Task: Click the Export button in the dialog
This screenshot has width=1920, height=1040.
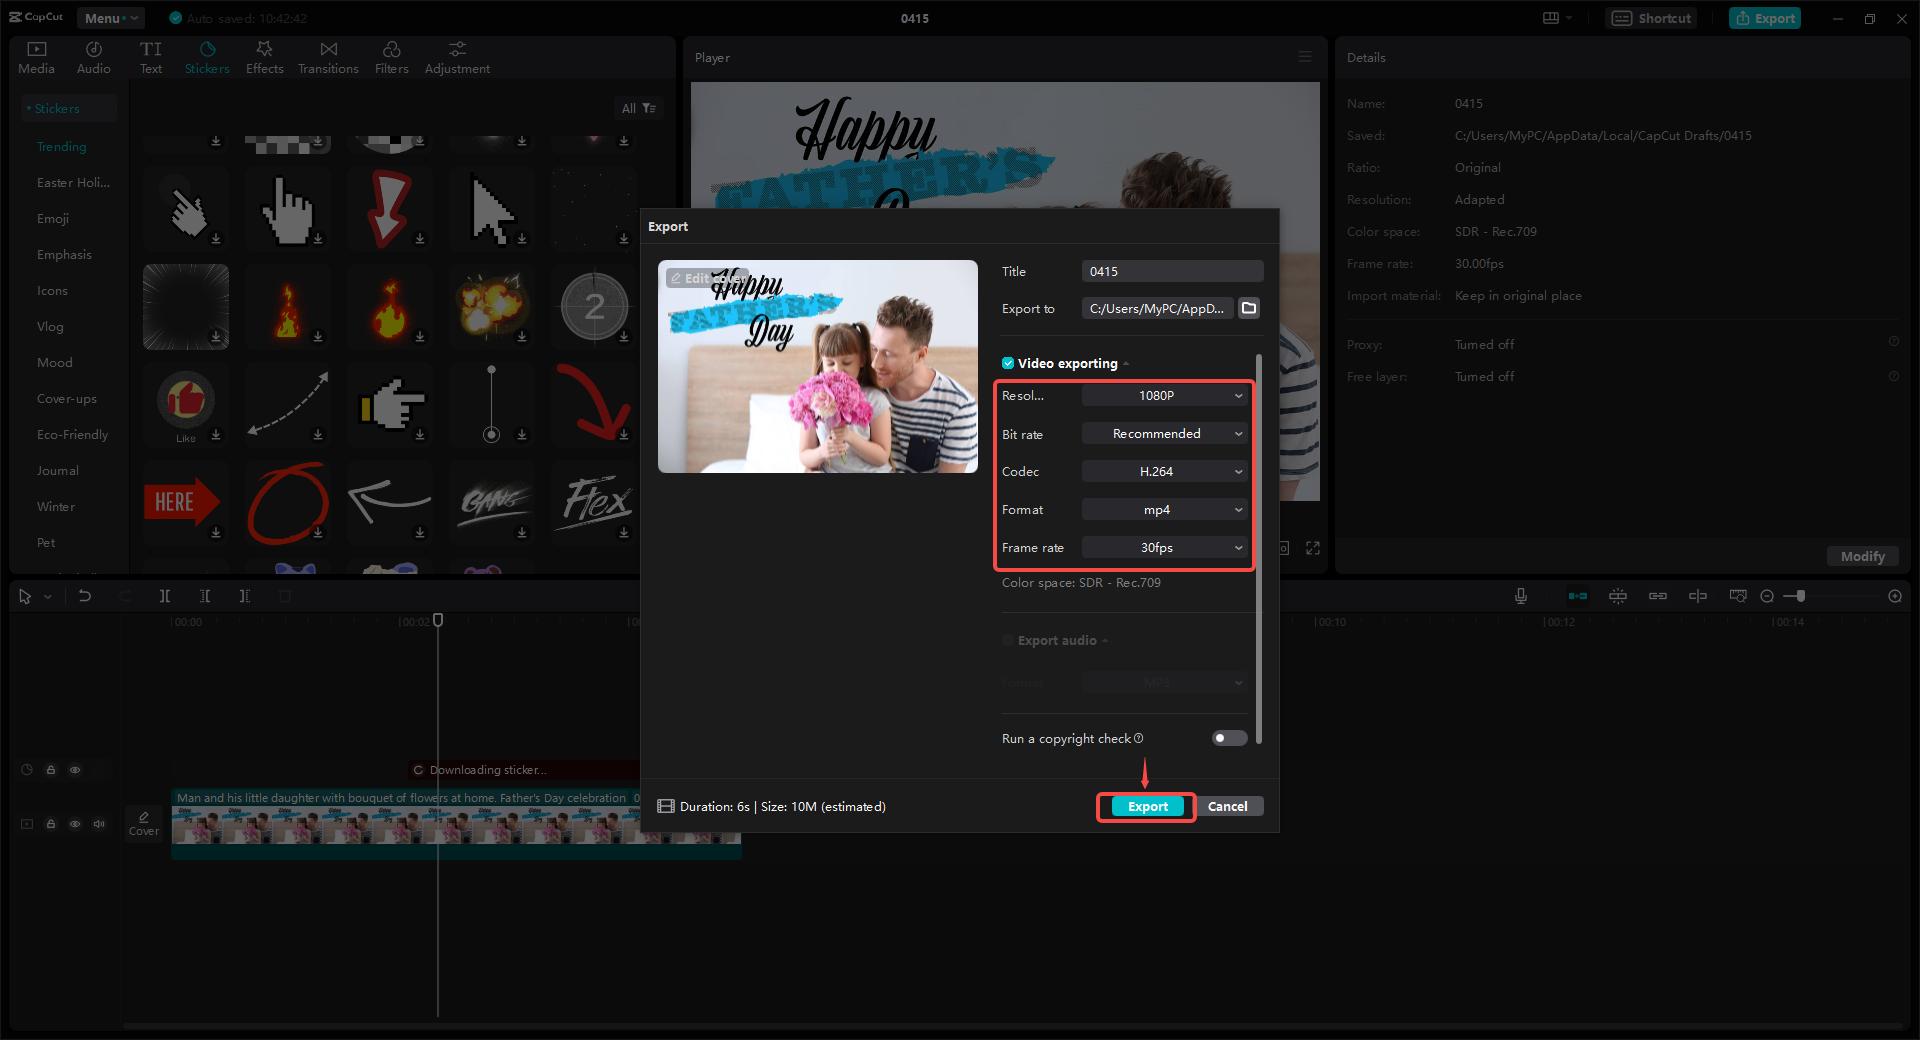Action: click(x=1145, y=806)
